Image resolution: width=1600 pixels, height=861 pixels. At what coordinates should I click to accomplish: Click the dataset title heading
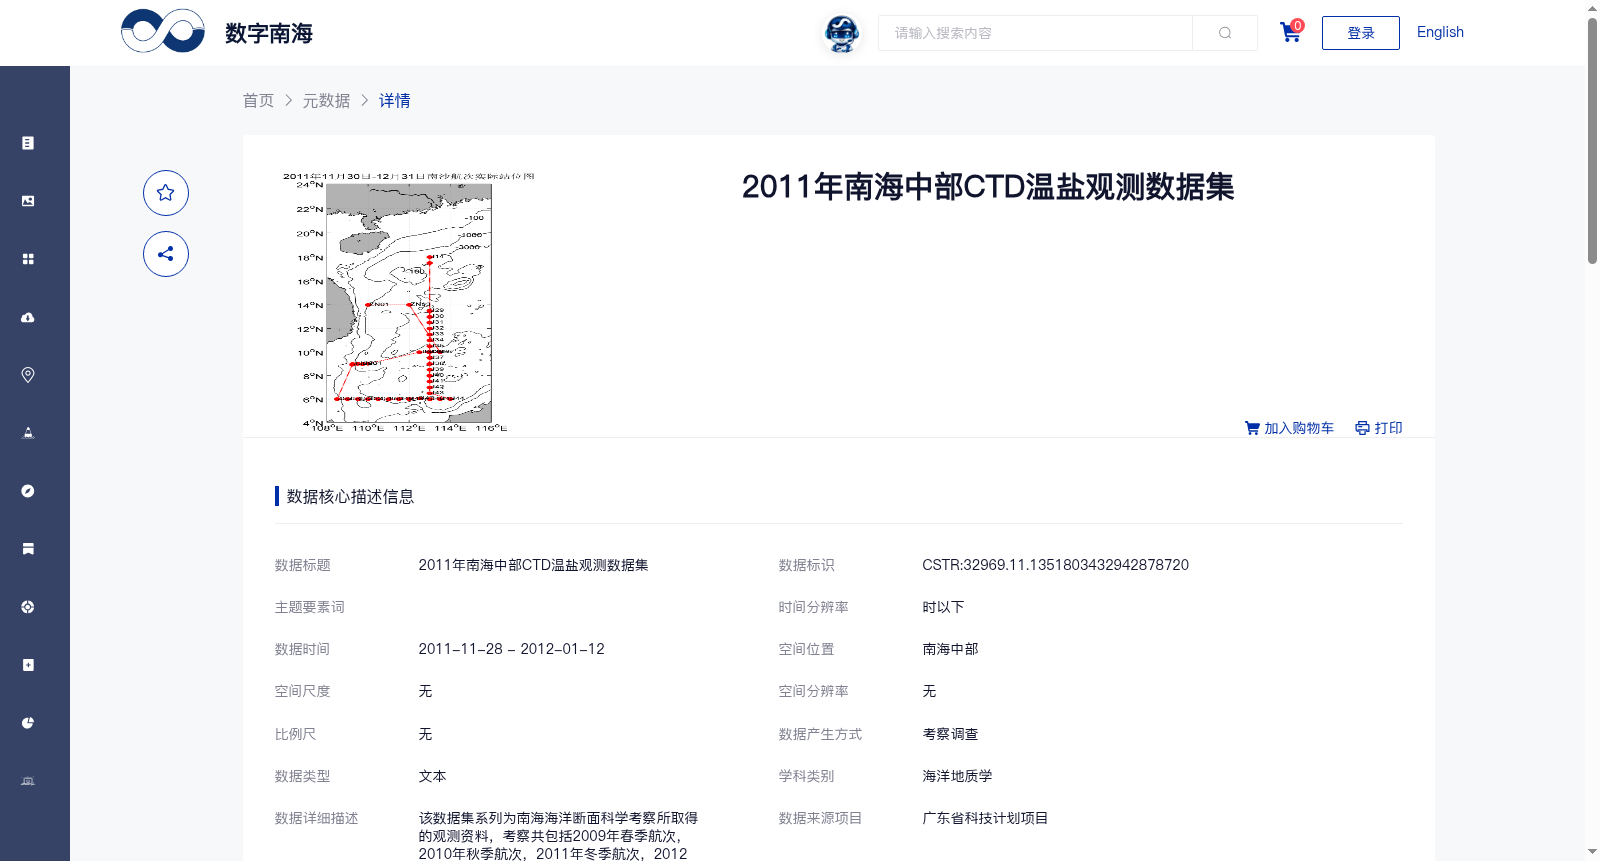coord(988,187)
